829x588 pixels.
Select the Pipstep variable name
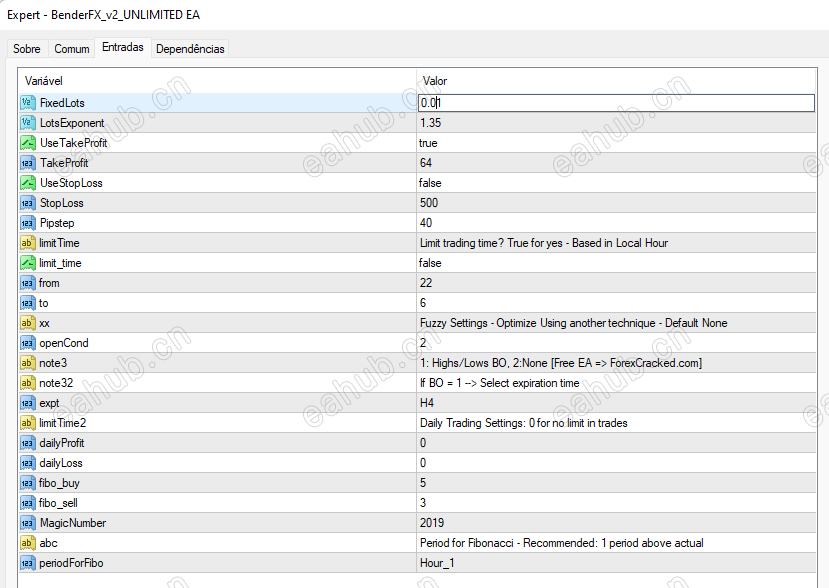[x=57, y=223]
